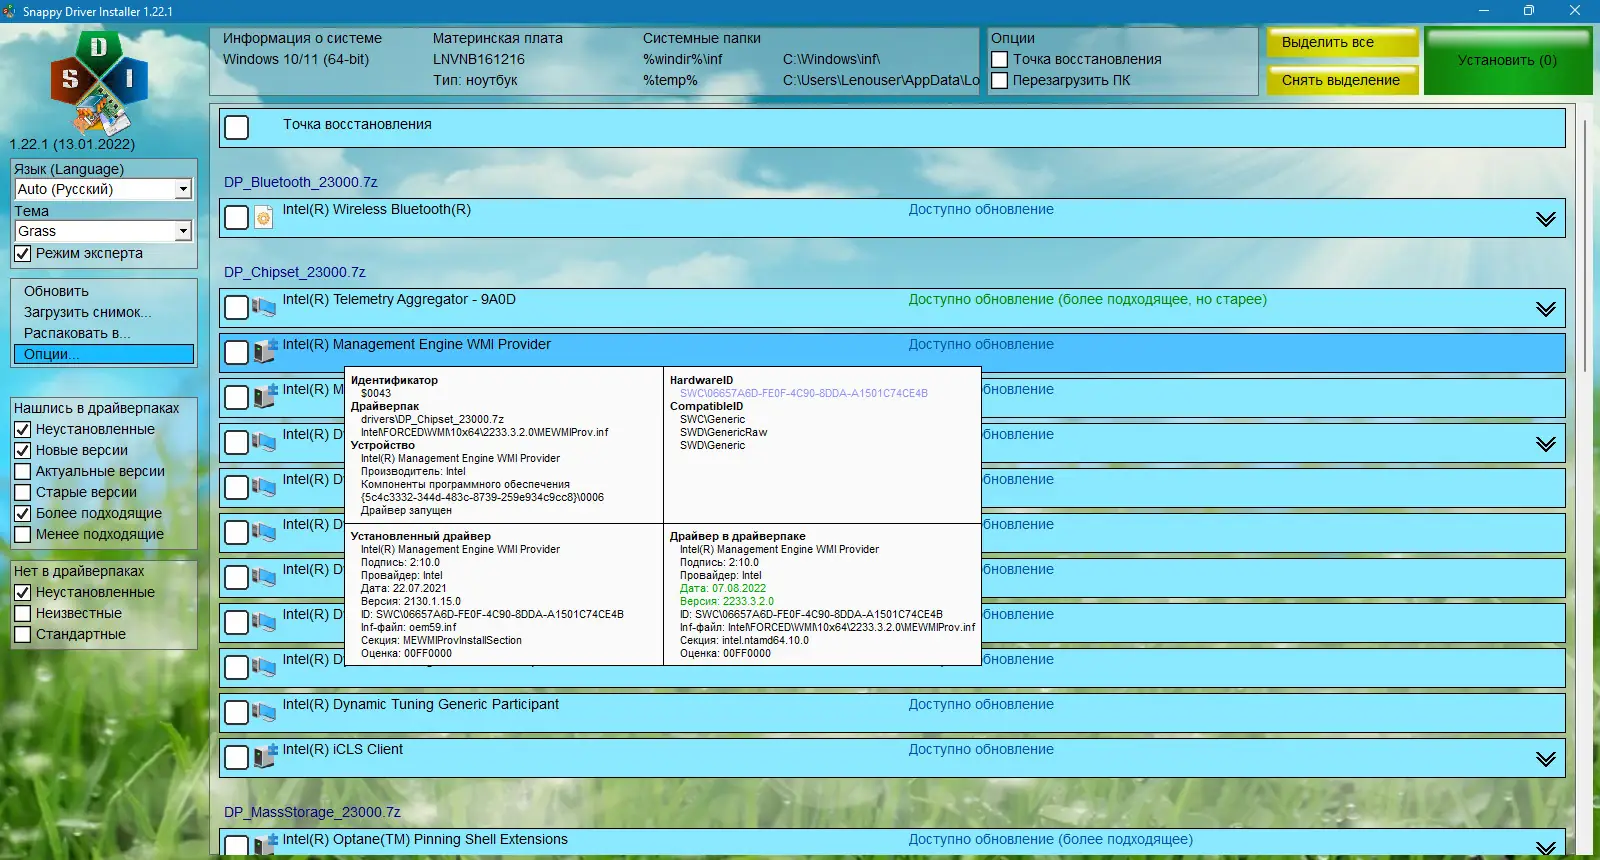This screenshot has height=860, width=1600.
Task: Click the C:\Windows\inf\ folder path
Action: point(831,59)
